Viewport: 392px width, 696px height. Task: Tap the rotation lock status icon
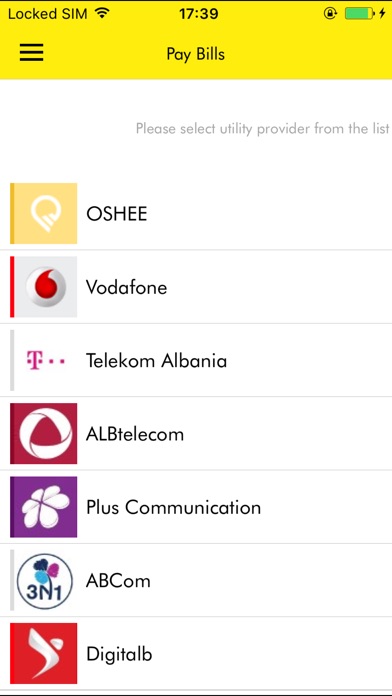pos(330,14)
